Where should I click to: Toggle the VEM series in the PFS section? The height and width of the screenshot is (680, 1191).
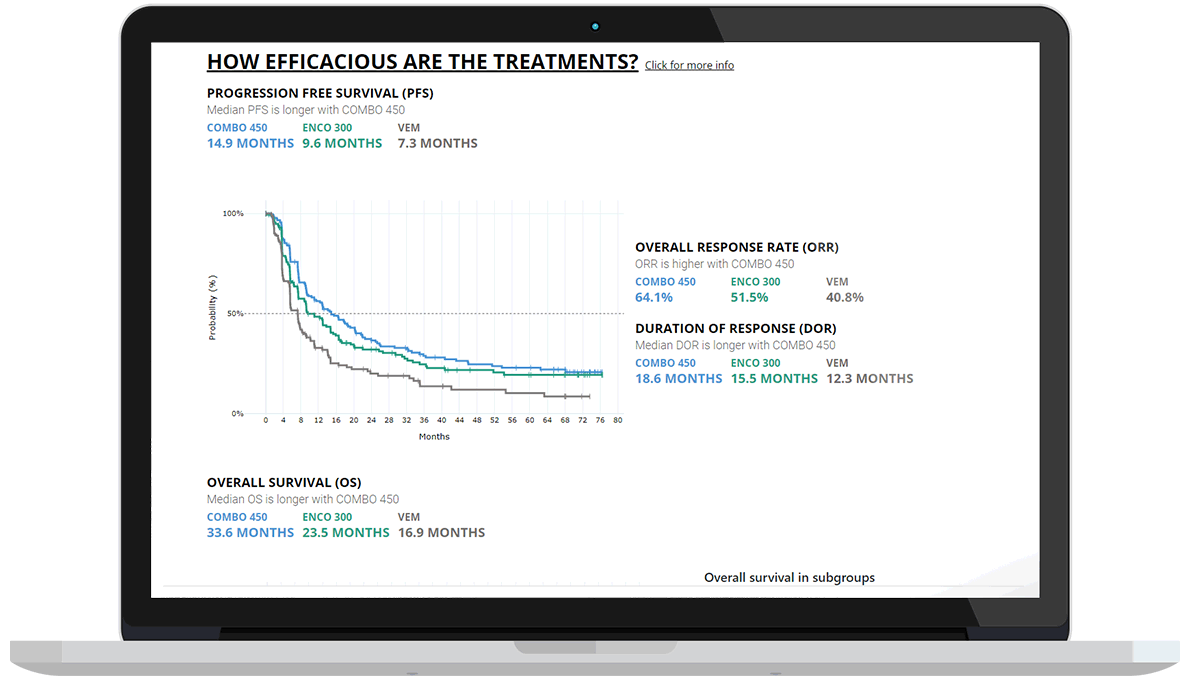tap(409, 127)
